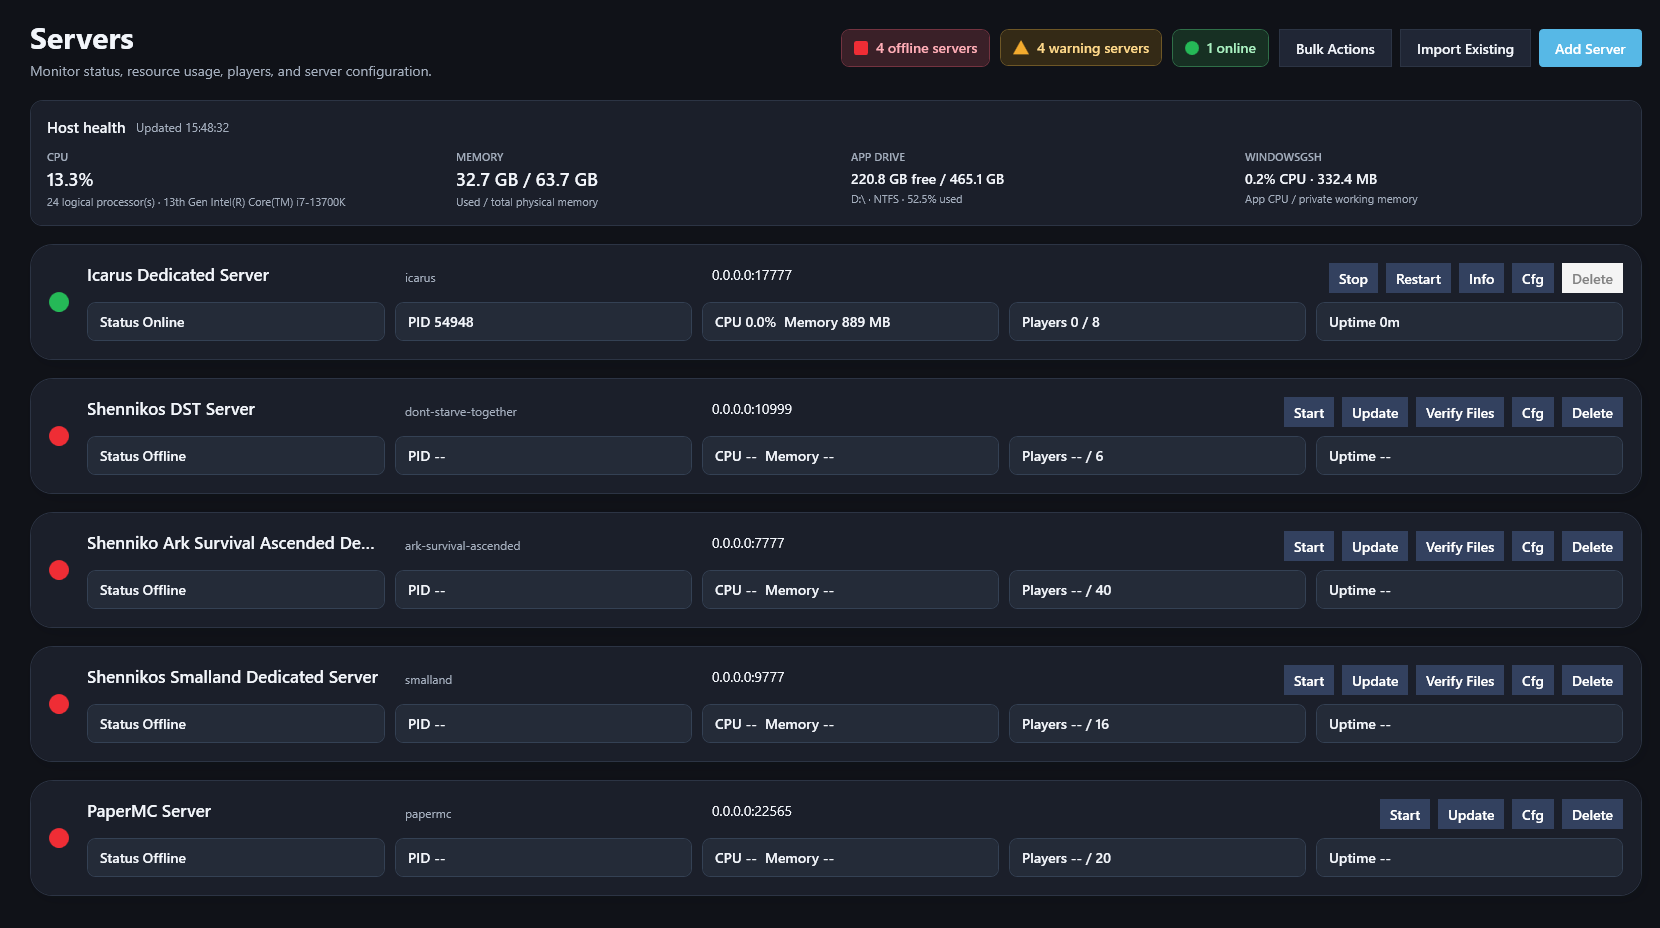This screenshot has height=928, width=1660.
Task: Click the Shennikos DST Server title
Action: tap(171, 409)
